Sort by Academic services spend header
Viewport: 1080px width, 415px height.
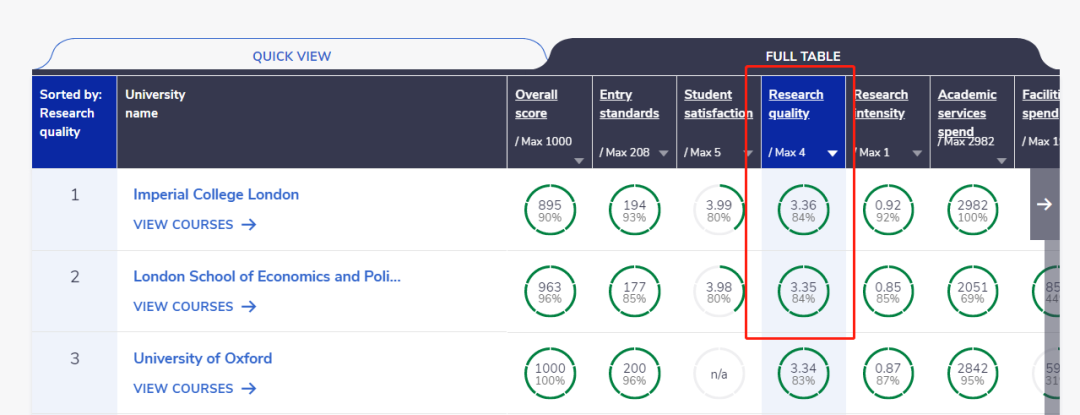(x=966, y=113)
